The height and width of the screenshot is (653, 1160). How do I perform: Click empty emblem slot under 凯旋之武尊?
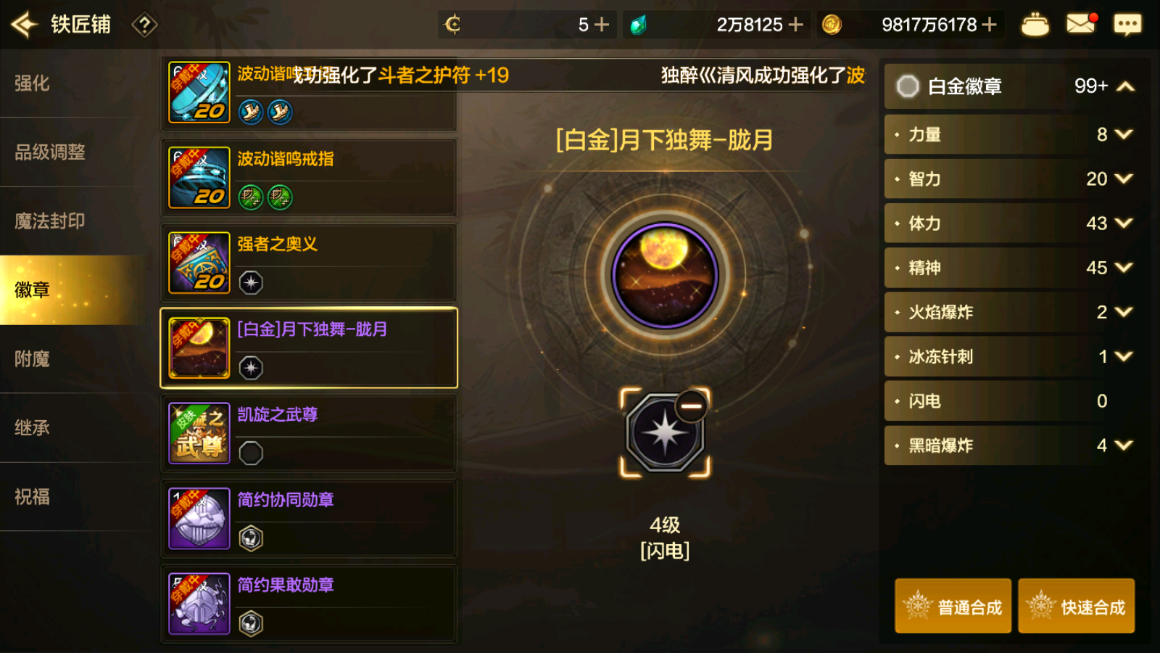(251, 453)
